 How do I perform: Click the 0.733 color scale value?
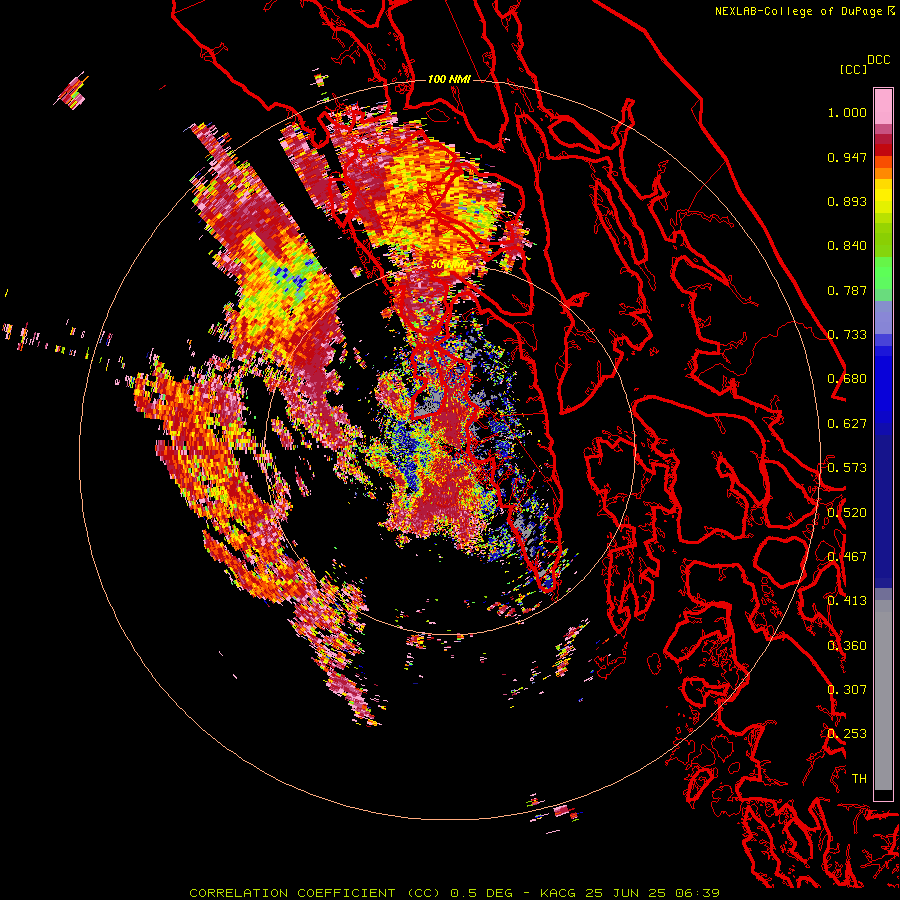pyautogui.click(x=847, y=335)
